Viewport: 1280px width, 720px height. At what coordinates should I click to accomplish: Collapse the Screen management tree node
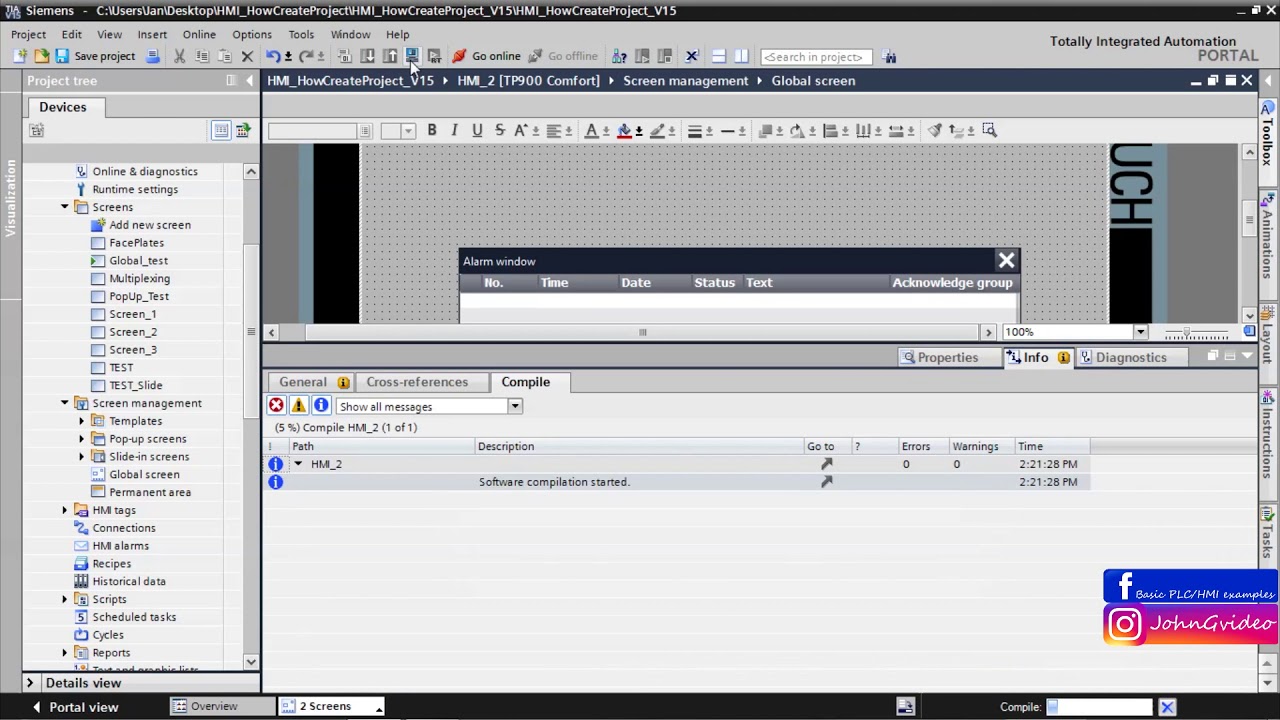click(65, 403)
